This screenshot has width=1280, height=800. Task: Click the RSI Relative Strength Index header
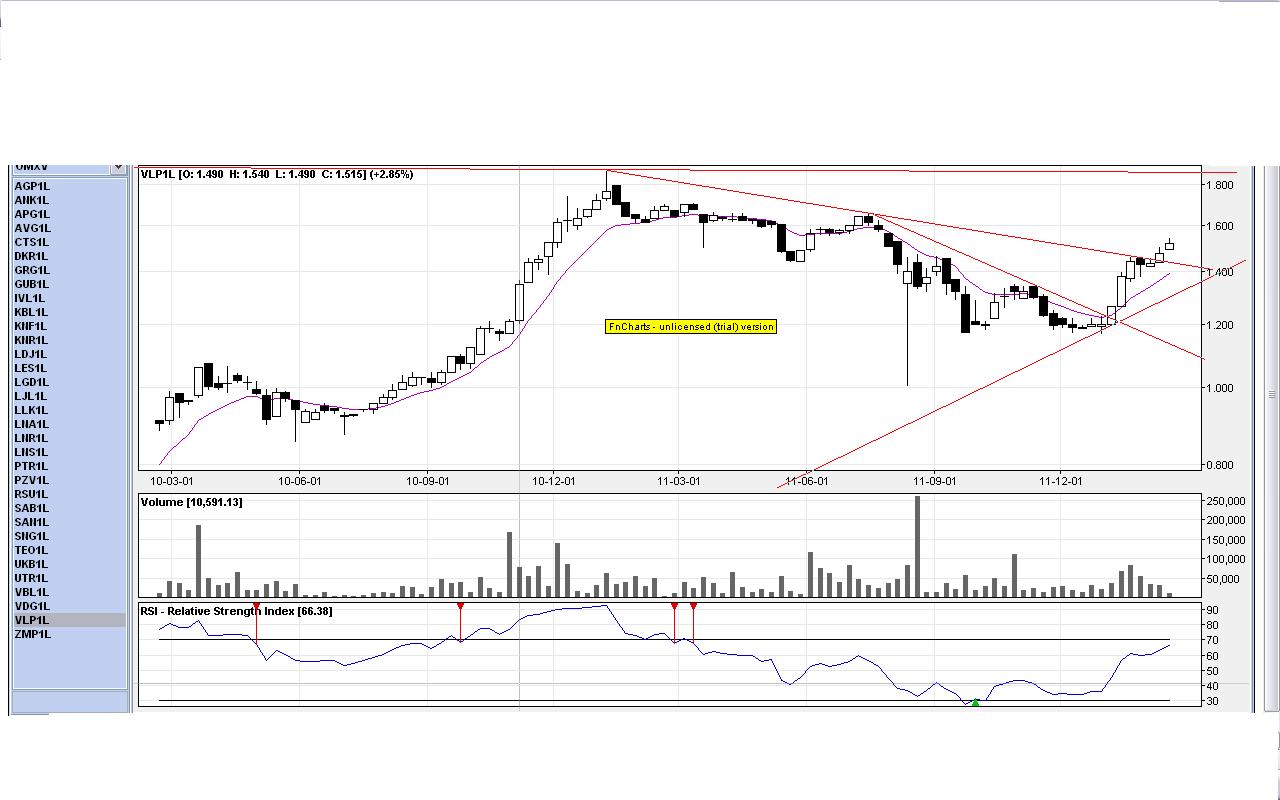point(236,611)
